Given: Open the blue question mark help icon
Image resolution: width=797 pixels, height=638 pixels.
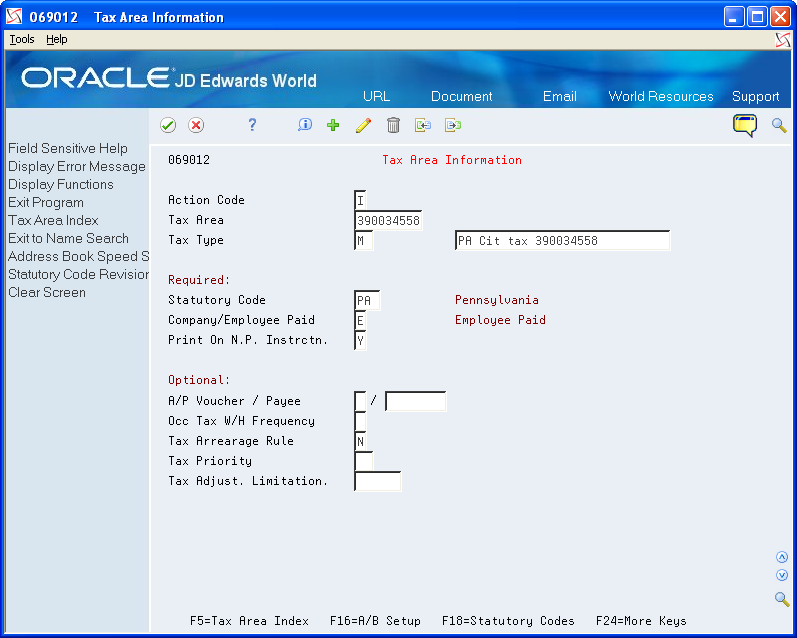Looking at the screenshot, I should click(x=252, y=125).
